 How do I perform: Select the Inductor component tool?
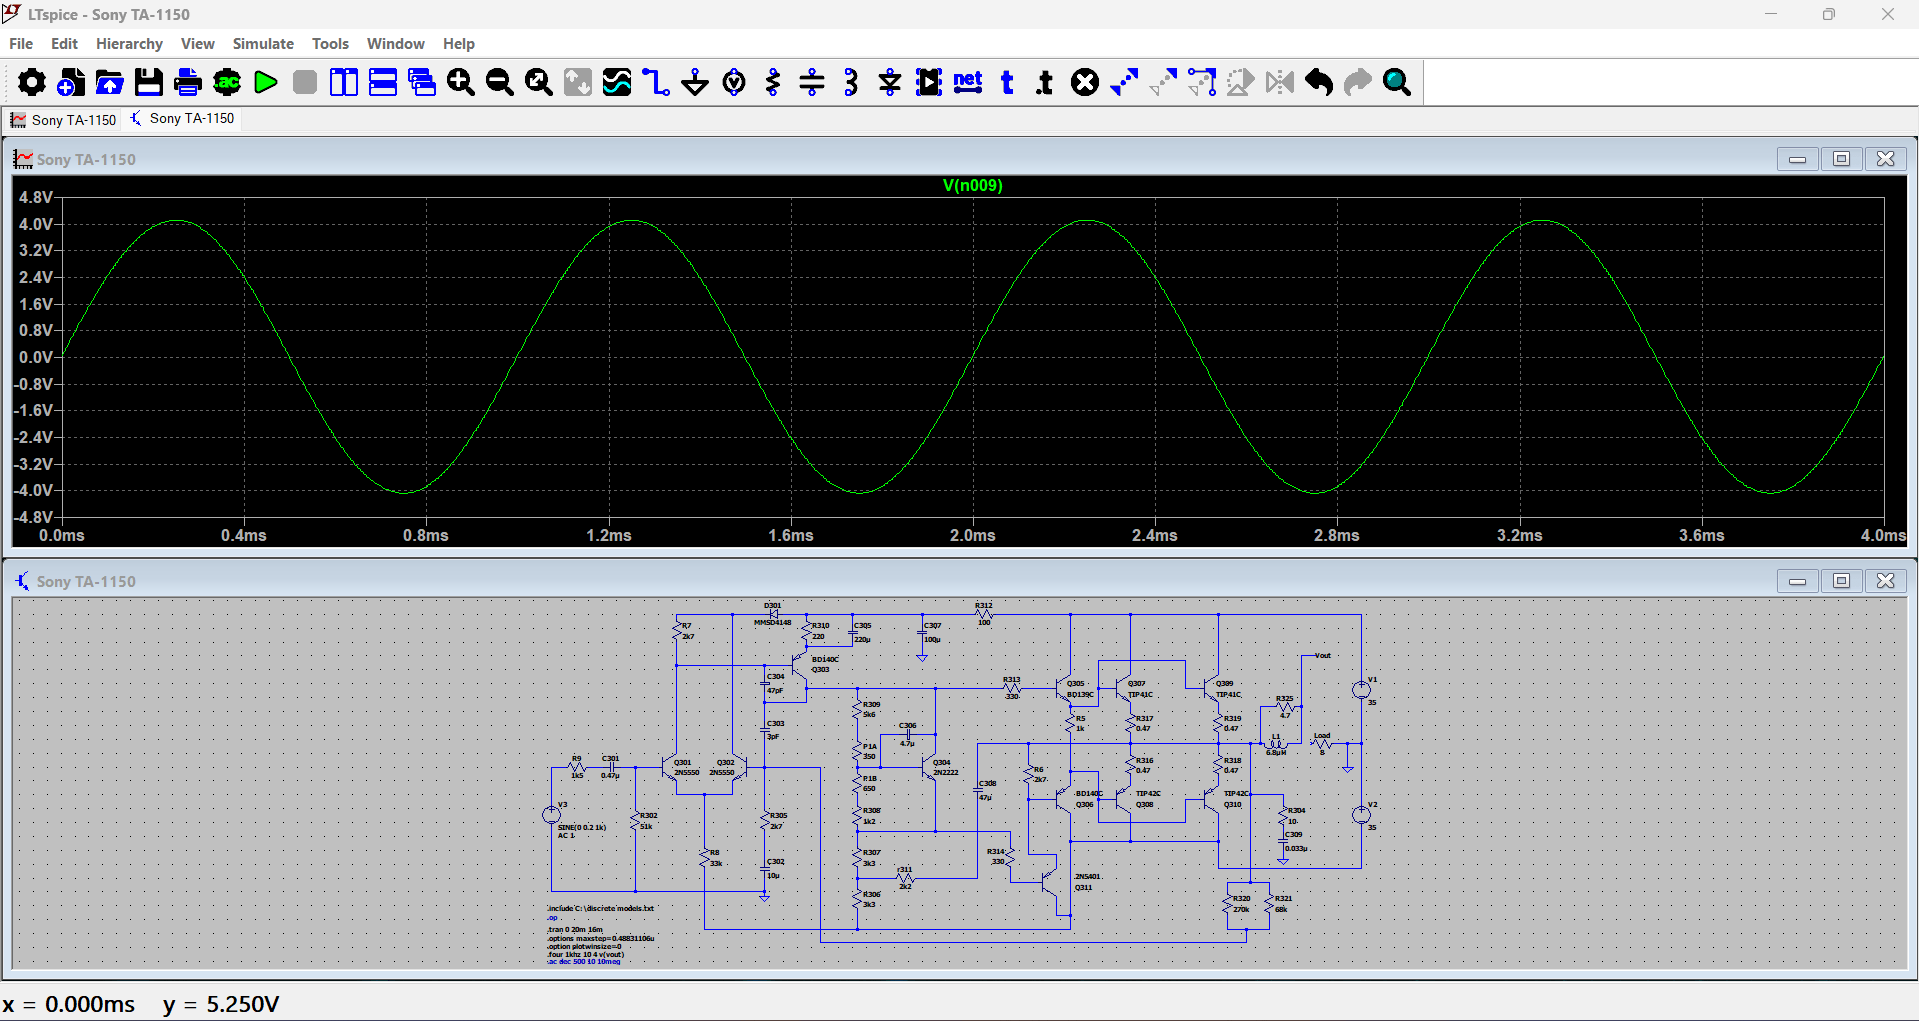(851, 82)
